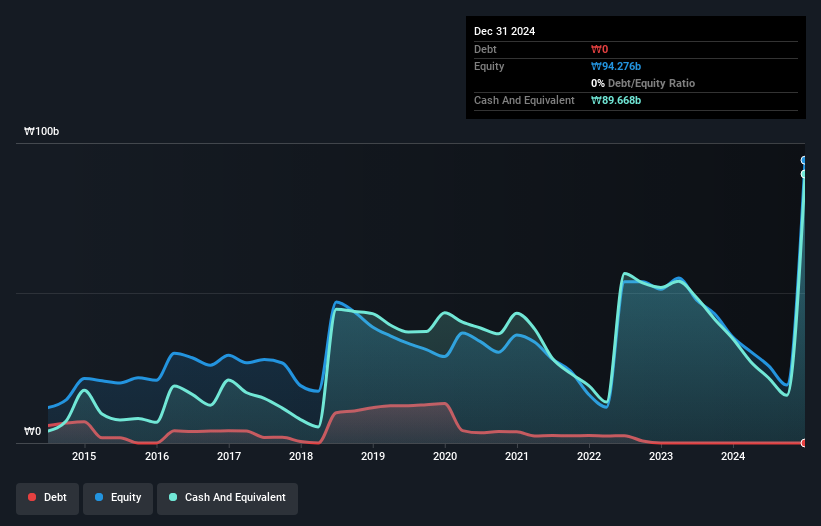The image size is (821, 526).
Task: Click Cash And Equivalent label in tooltip
Action: [524, 100]
